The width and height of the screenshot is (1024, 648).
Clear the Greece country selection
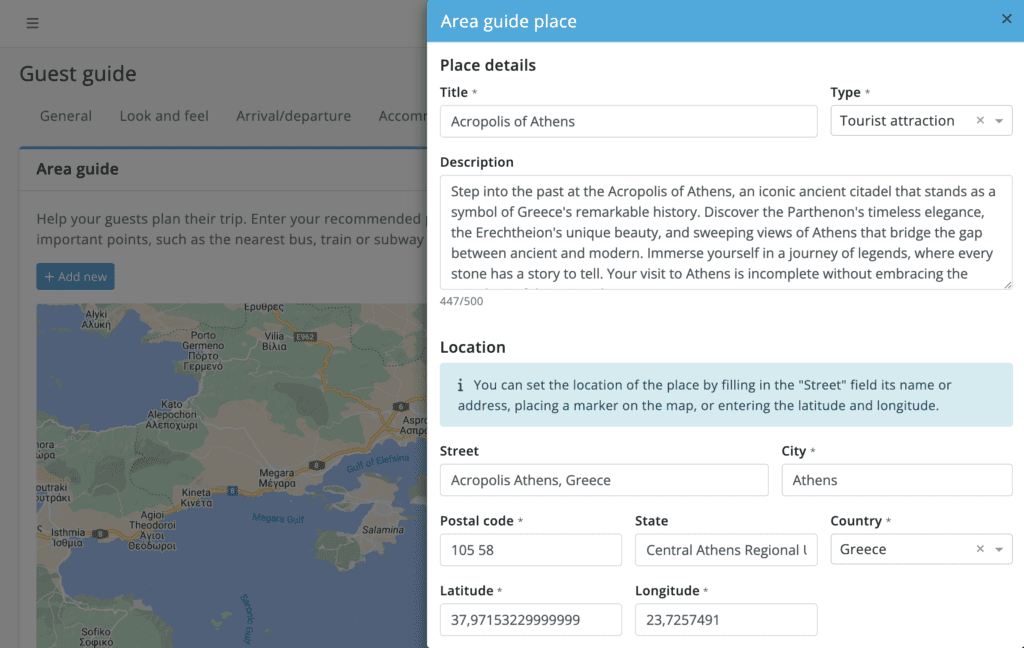click(x=980, y=549)
